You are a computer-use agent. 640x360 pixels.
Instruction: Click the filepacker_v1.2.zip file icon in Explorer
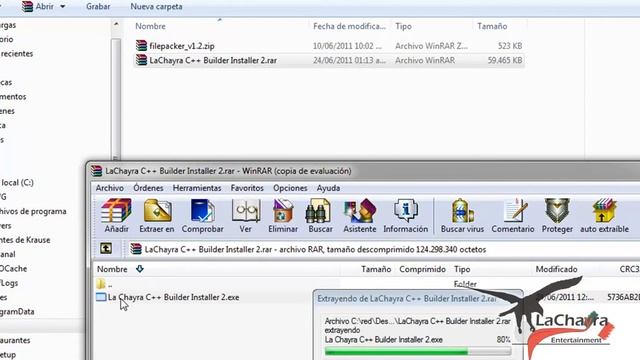pyautogui.click(x=141, y=46)
